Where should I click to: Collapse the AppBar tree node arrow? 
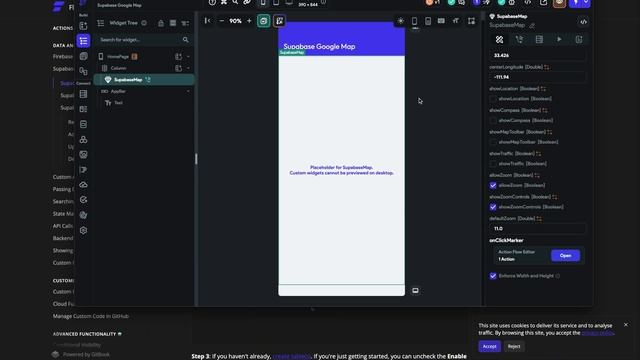(188, 91)
